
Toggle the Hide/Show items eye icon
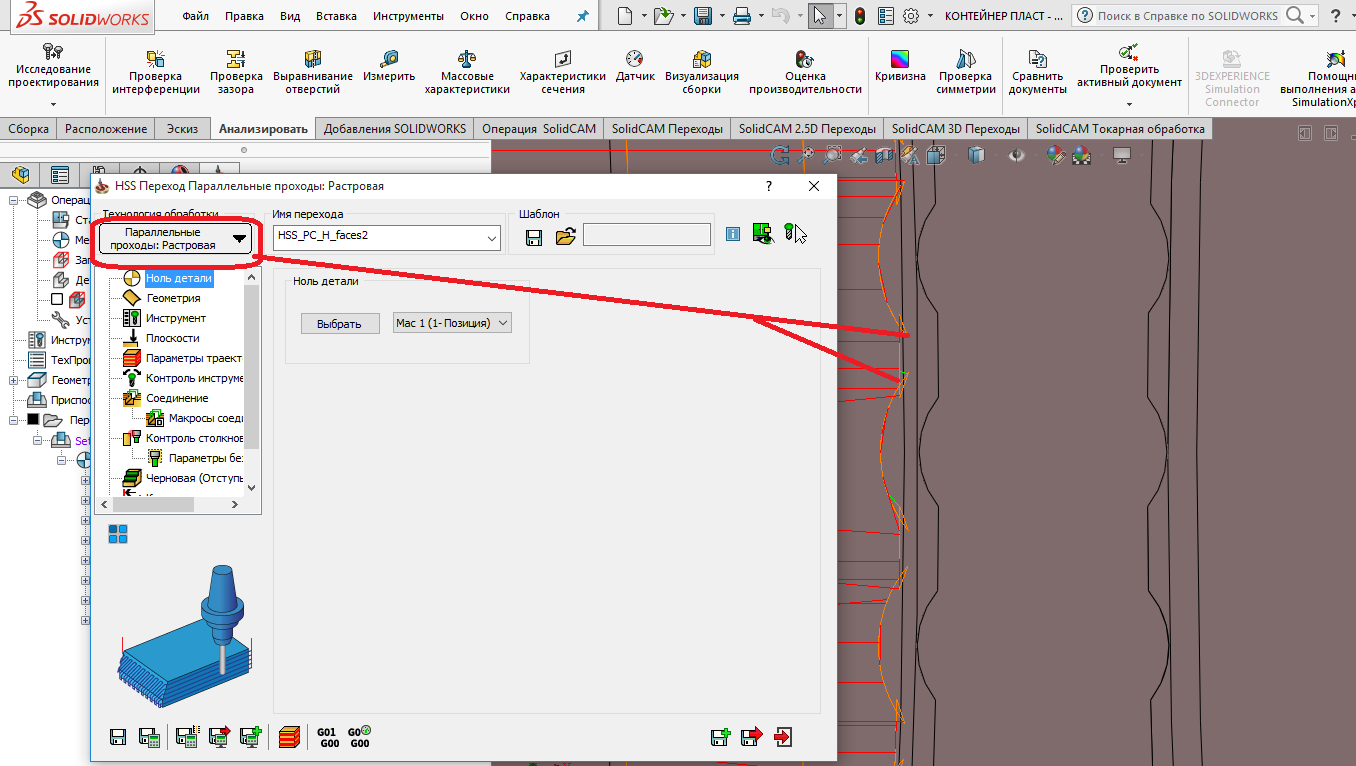(1017, 155)
